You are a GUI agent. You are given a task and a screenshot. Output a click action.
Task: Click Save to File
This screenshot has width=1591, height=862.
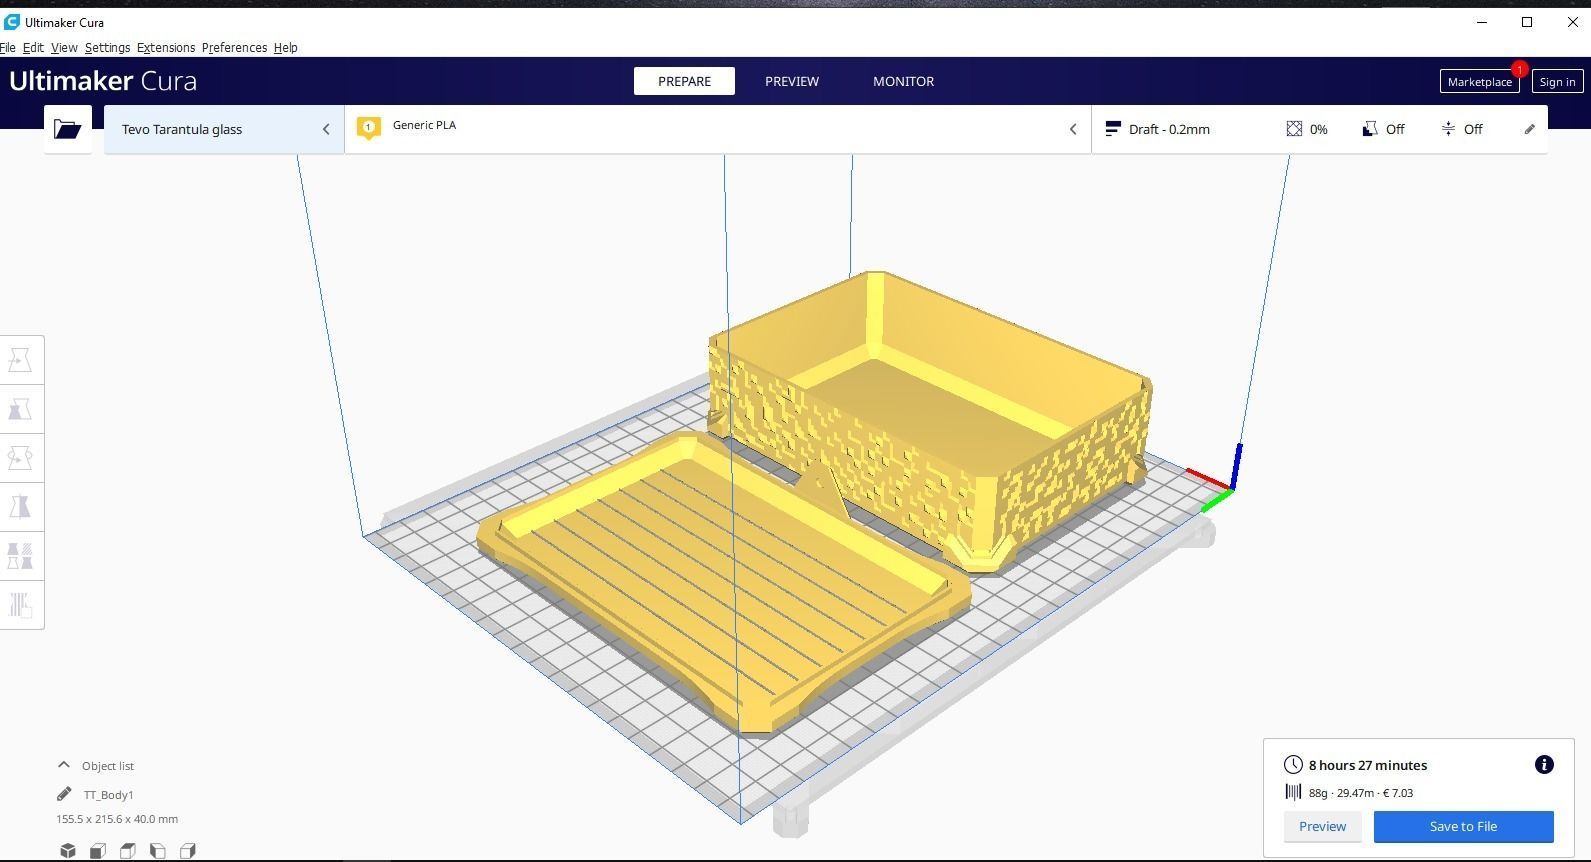(x=1463, y=826)
